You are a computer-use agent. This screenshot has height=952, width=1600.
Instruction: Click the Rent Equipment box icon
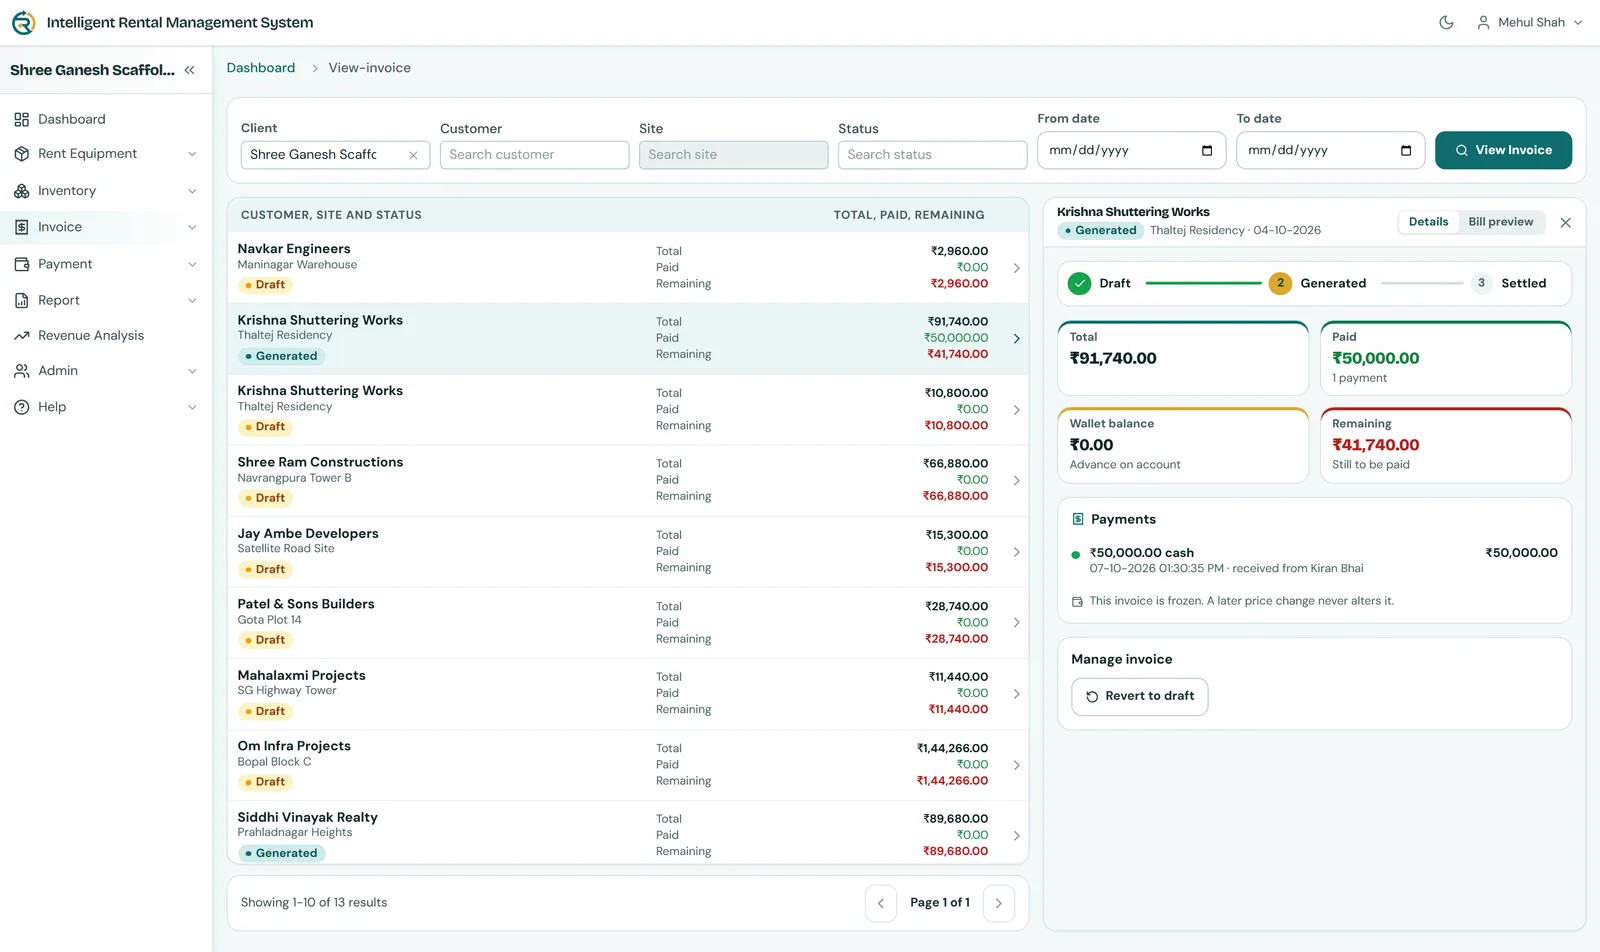click(x=22, y=154)
